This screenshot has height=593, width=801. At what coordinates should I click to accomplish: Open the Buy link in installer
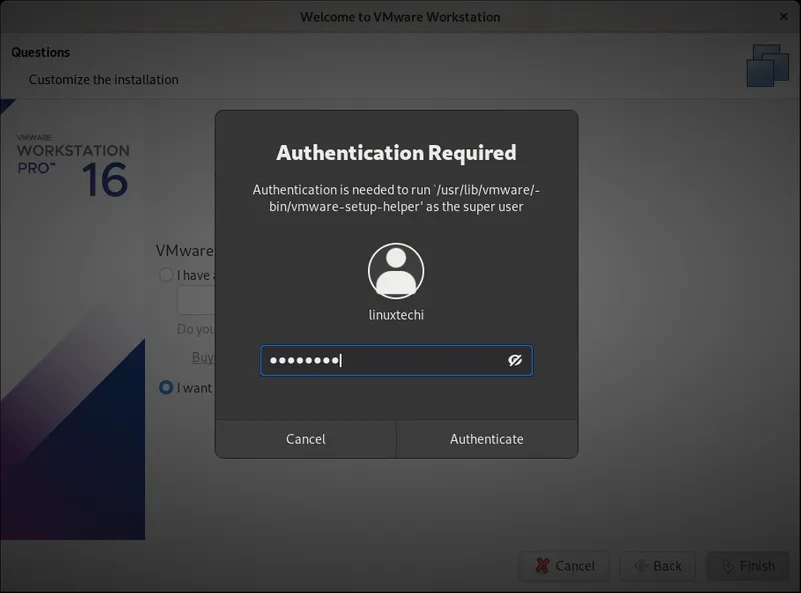(x=203, y=357)
